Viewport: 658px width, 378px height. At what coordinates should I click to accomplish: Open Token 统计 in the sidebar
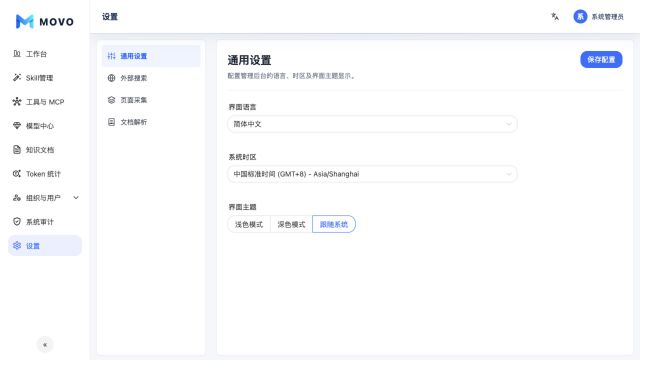point(45,174)
